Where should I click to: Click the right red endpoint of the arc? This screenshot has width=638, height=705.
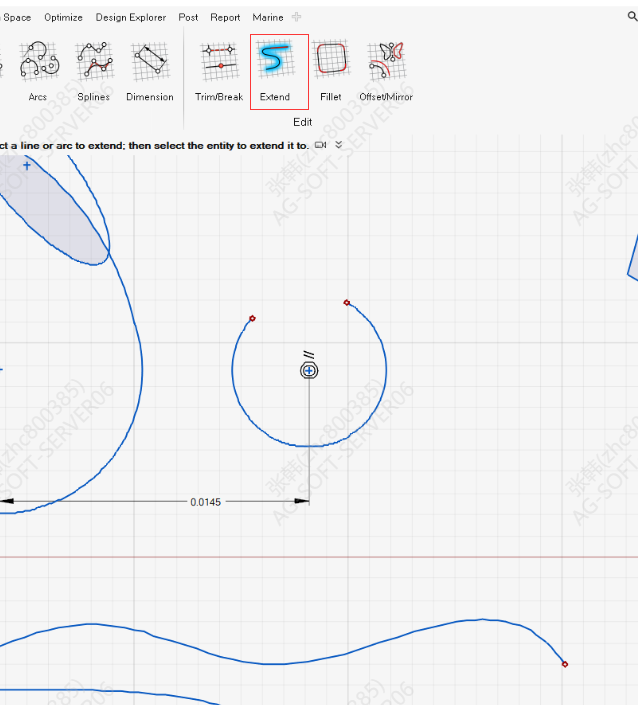(x=347, y=302)
